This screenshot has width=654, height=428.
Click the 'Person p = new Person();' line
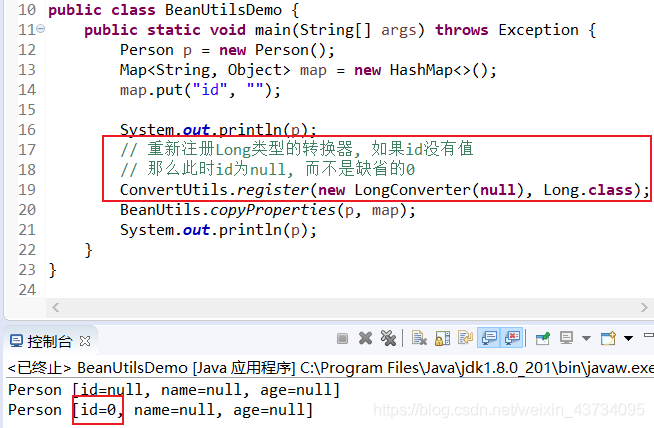(x=227, y=50)
